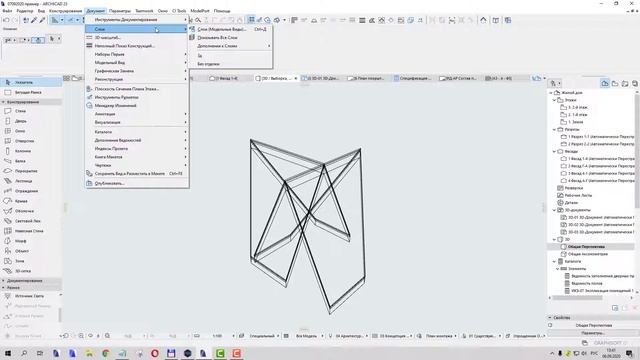Select the Zone (Зона) tool
The image size is (640, 360).
pyautogui.click(x=31, y=261)
